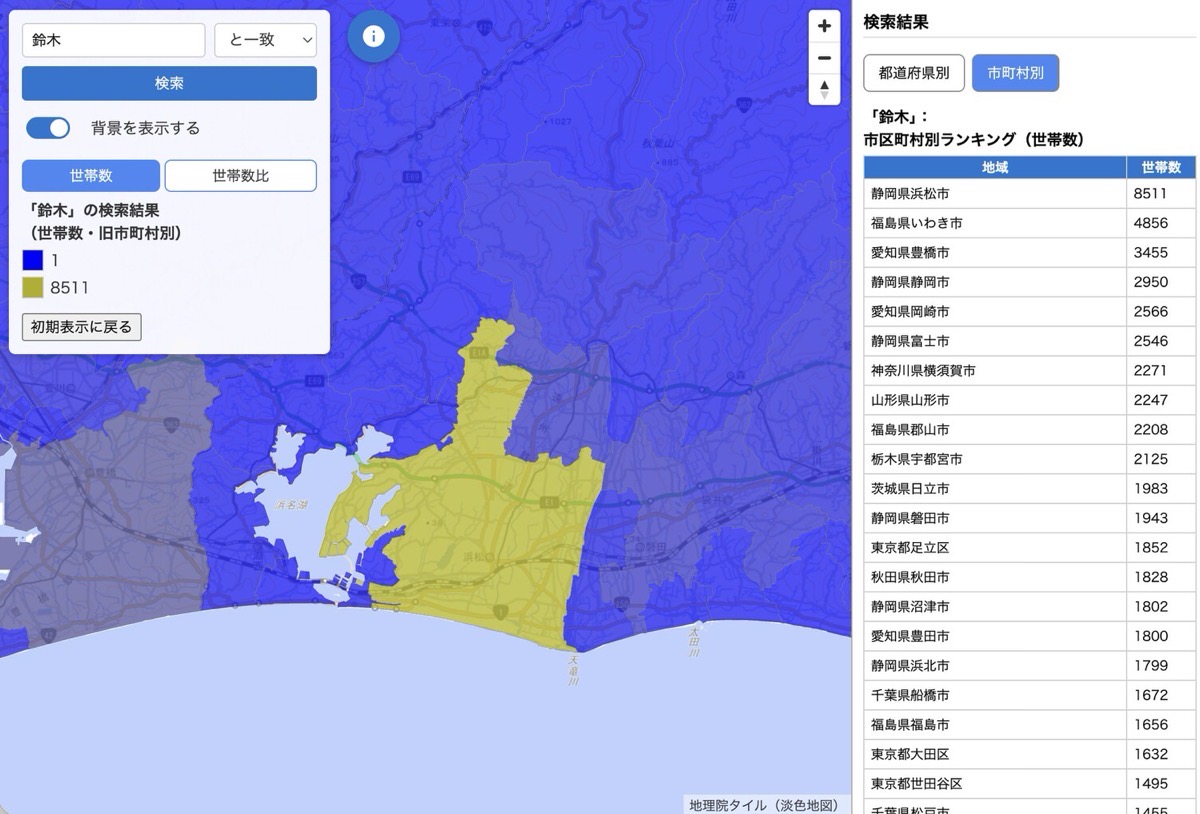This screenshot has width=1200, height=814.
Task: Click the 鈴木 search input field
Action: 113,41
